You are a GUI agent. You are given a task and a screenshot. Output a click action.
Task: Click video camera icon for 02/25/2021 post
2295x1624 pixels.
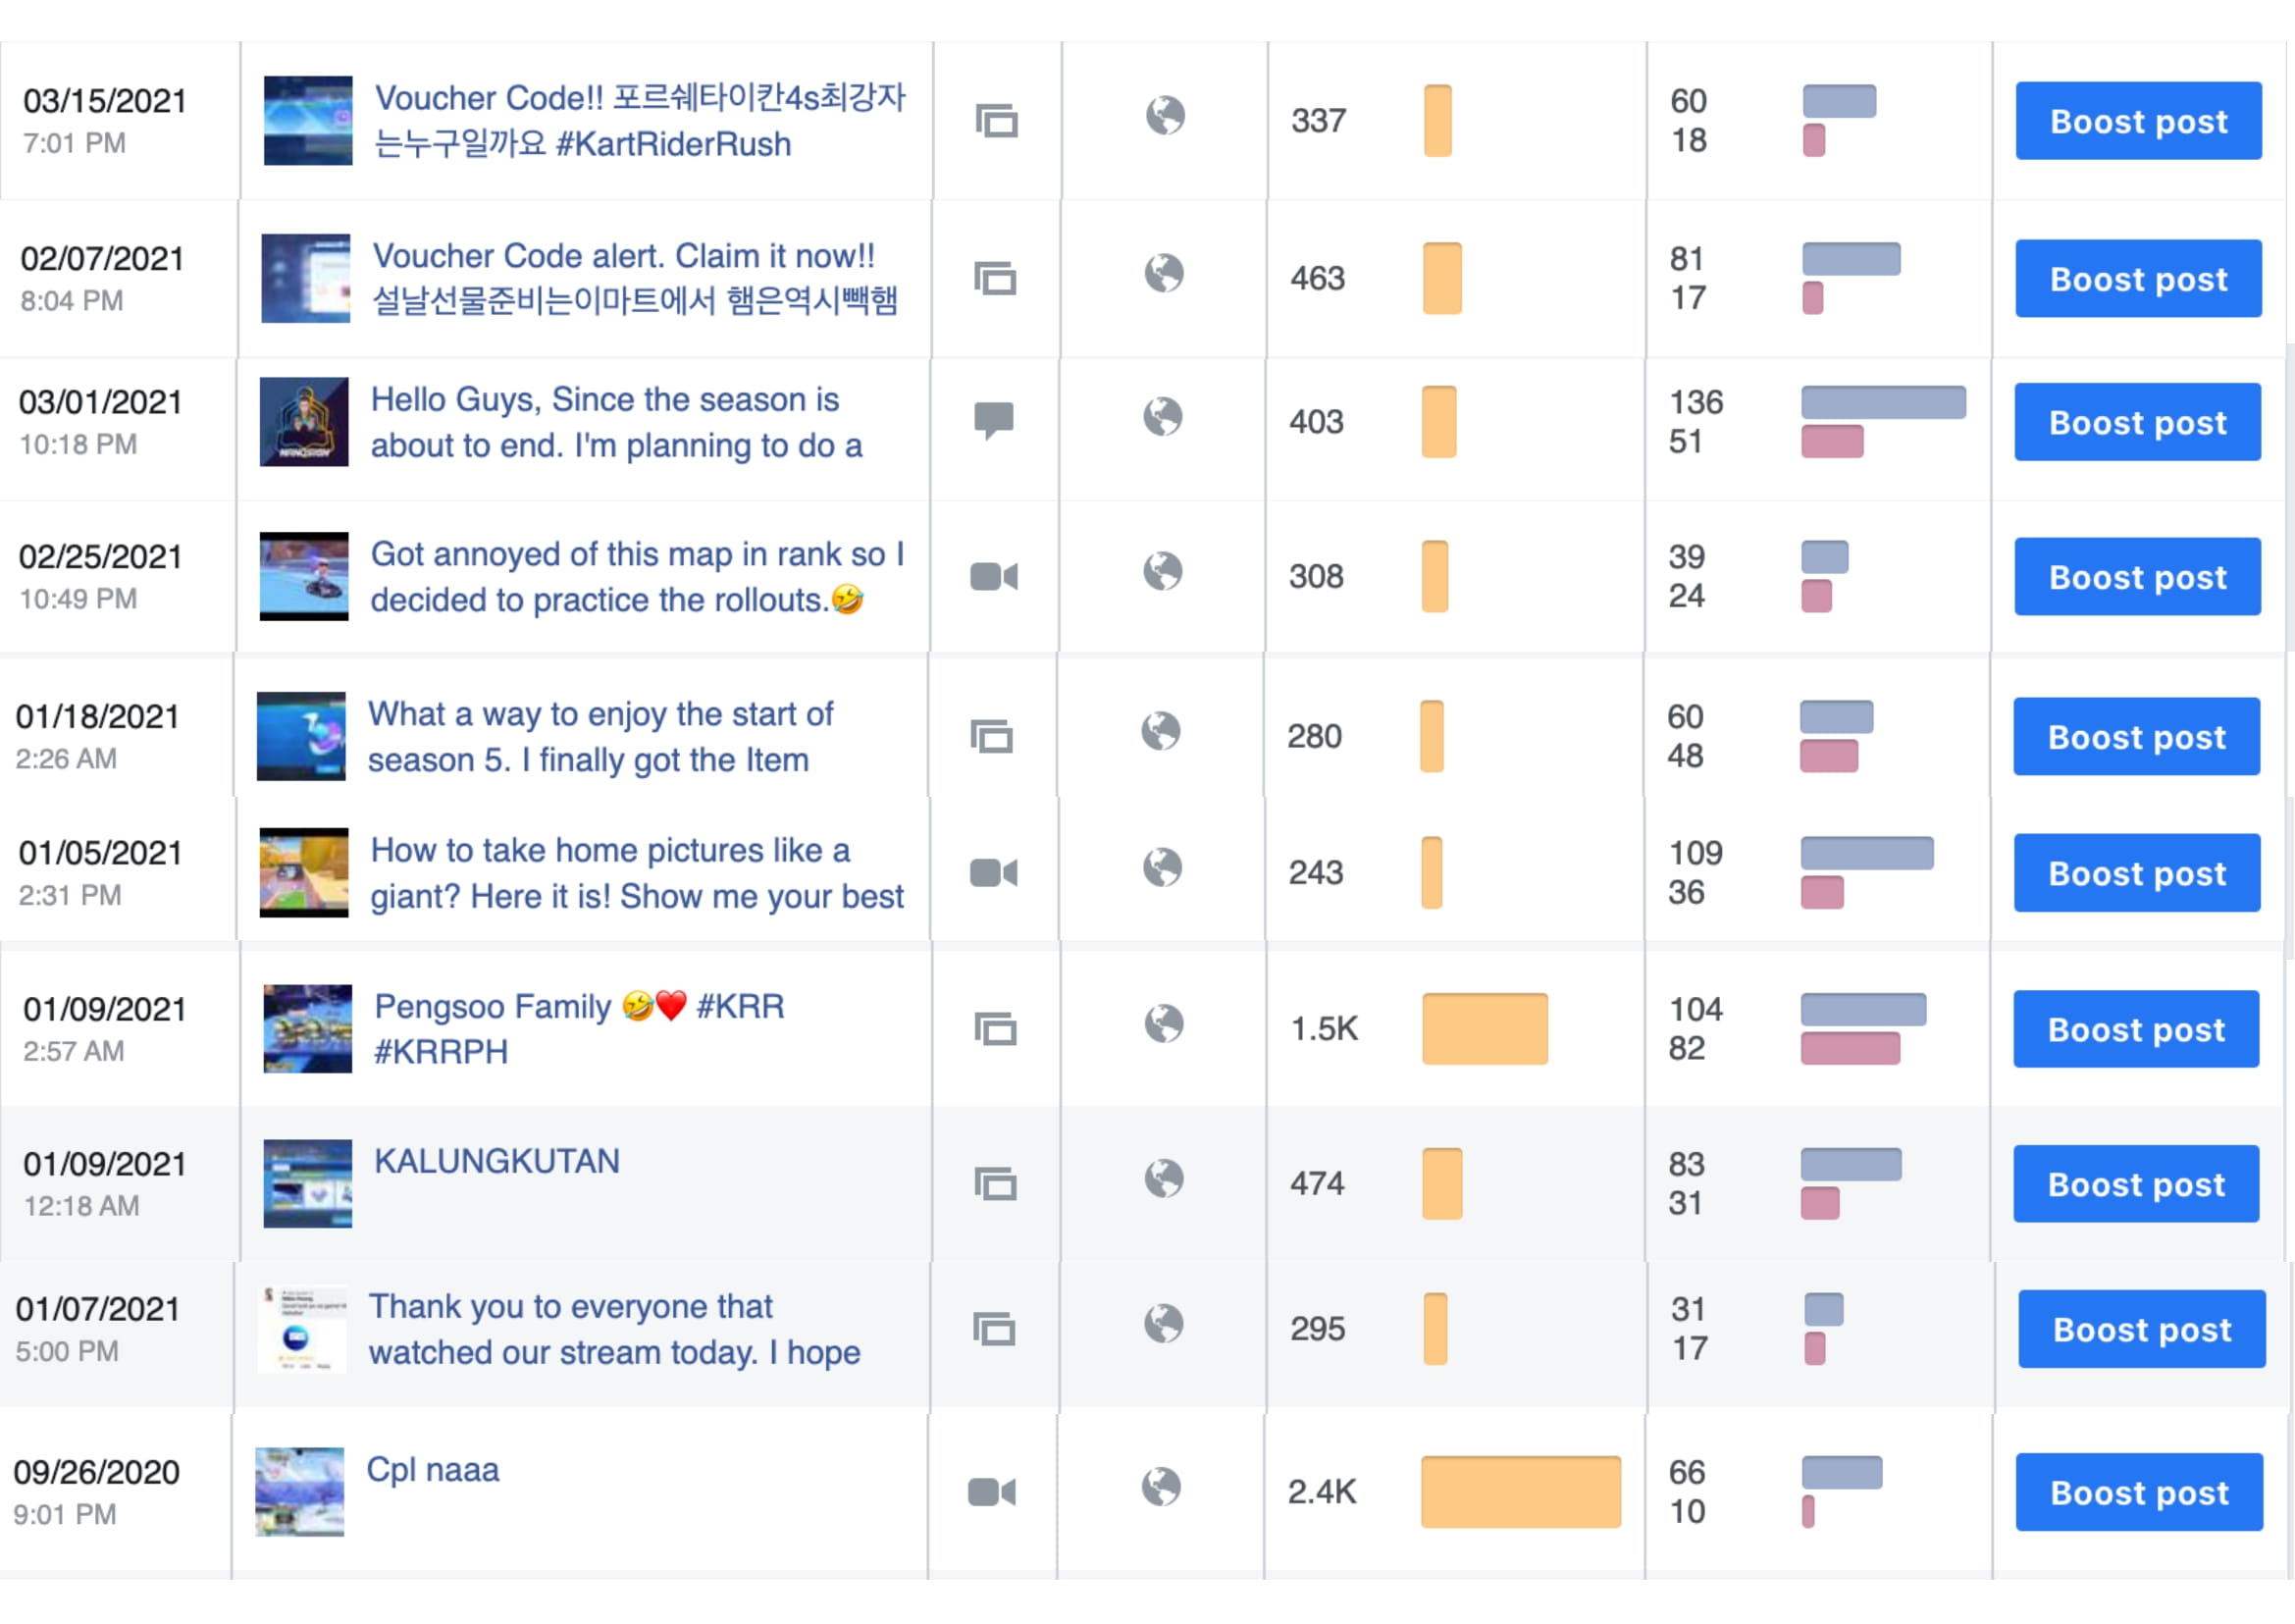click(993, 577)
